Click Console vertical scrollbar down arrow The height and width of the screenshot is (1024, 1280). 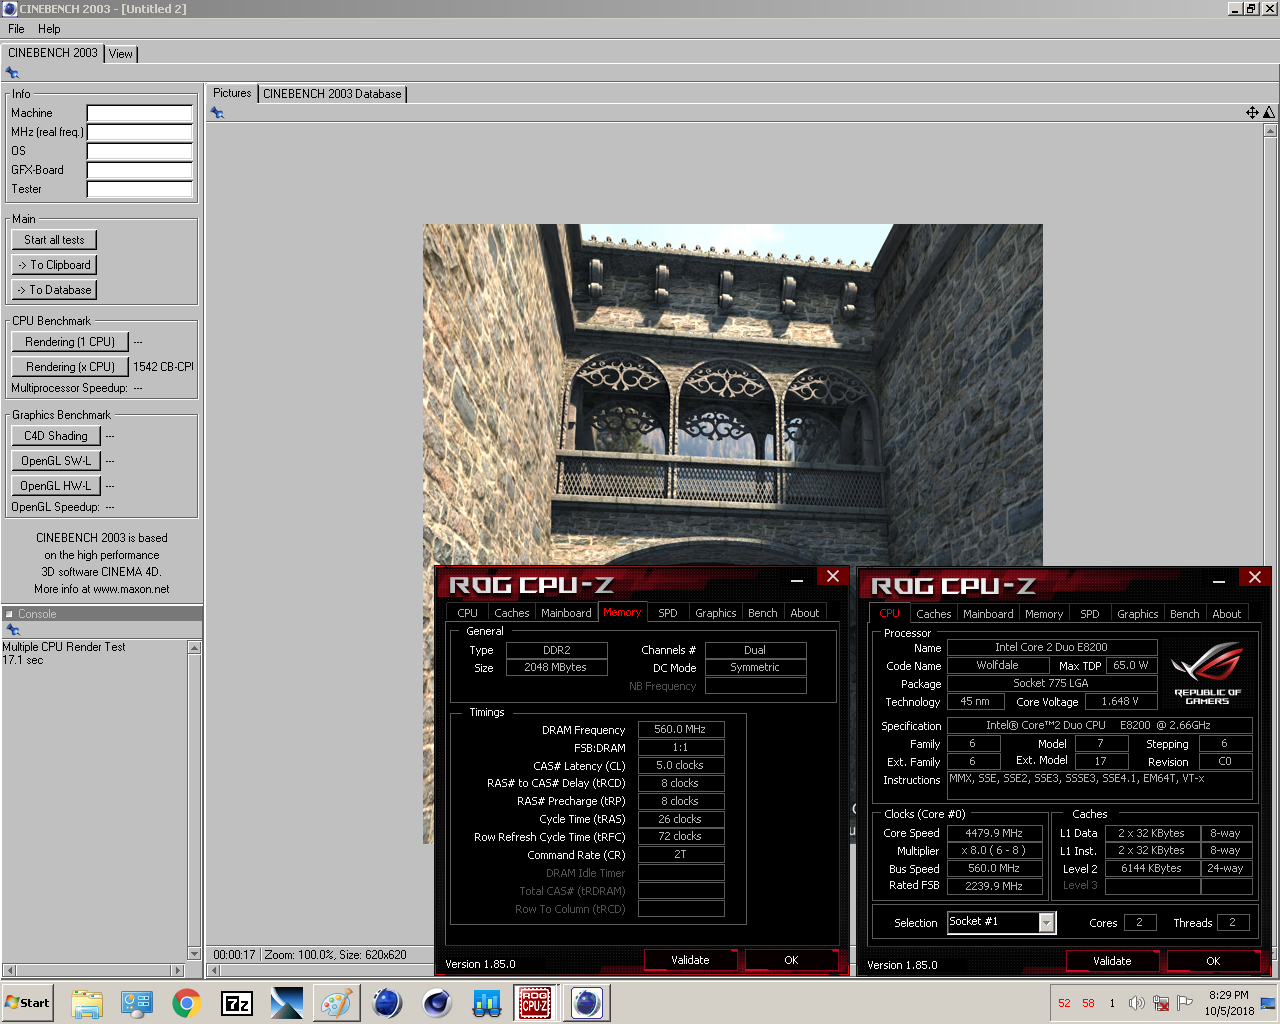194,954
